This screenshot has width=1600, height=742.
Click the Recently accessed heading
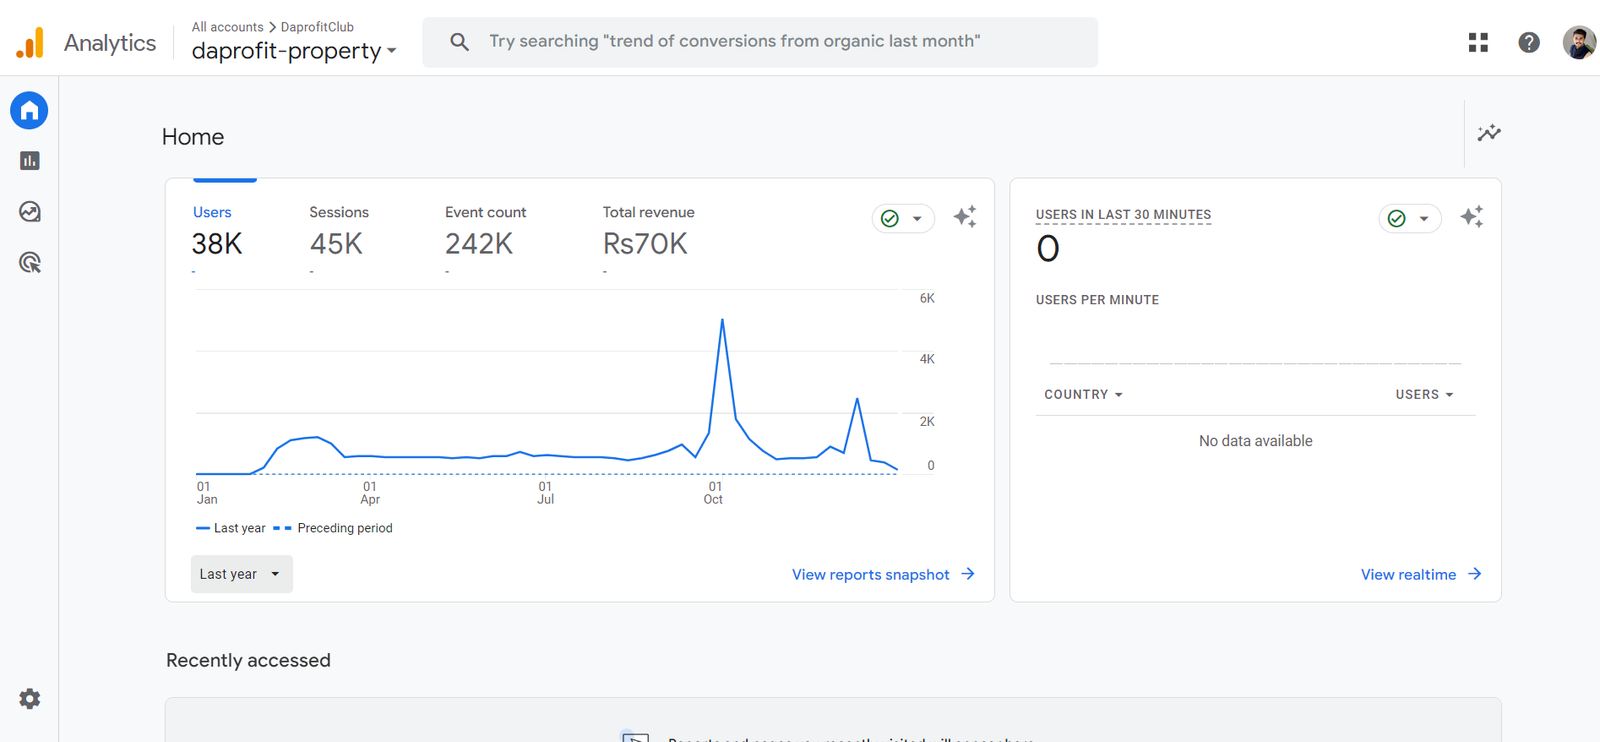click(x=248, y=660)
